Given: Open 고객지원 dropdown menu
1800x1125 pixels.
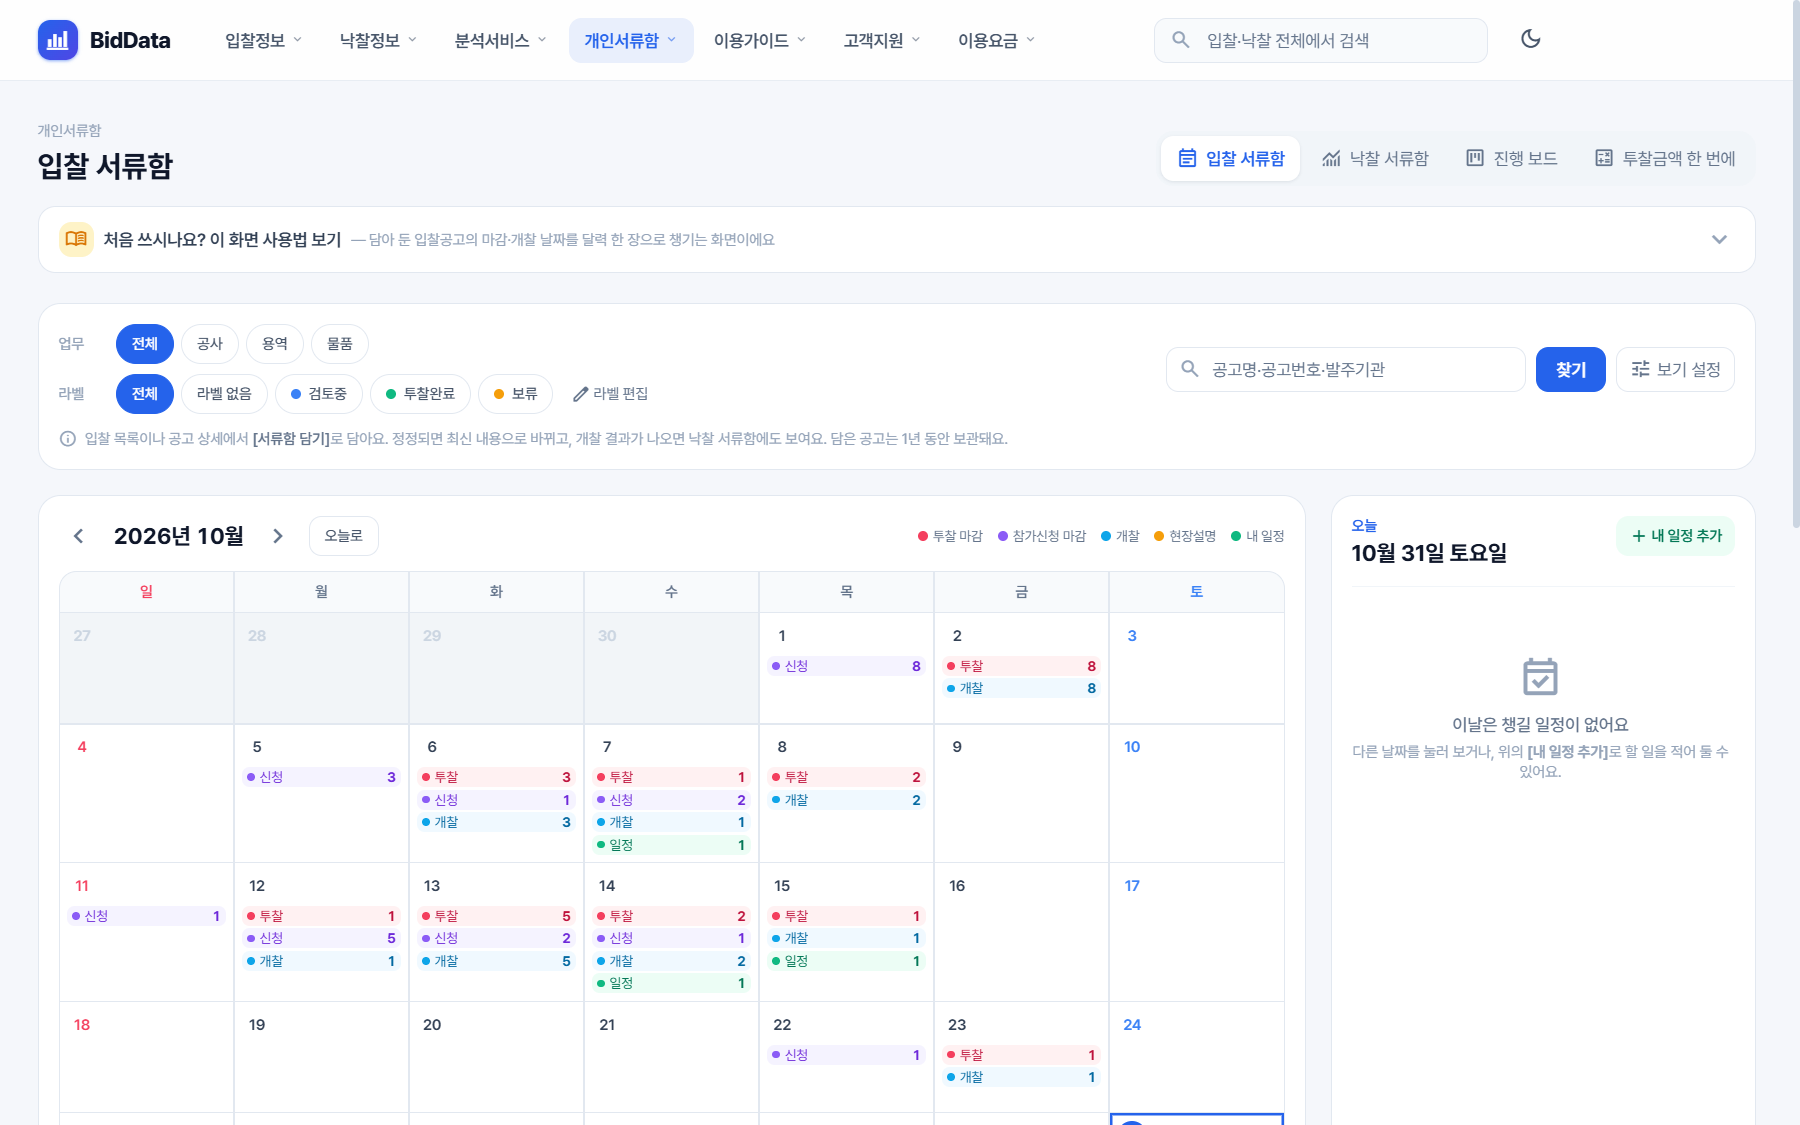Looking at the screenshot, I should point(881,40).
